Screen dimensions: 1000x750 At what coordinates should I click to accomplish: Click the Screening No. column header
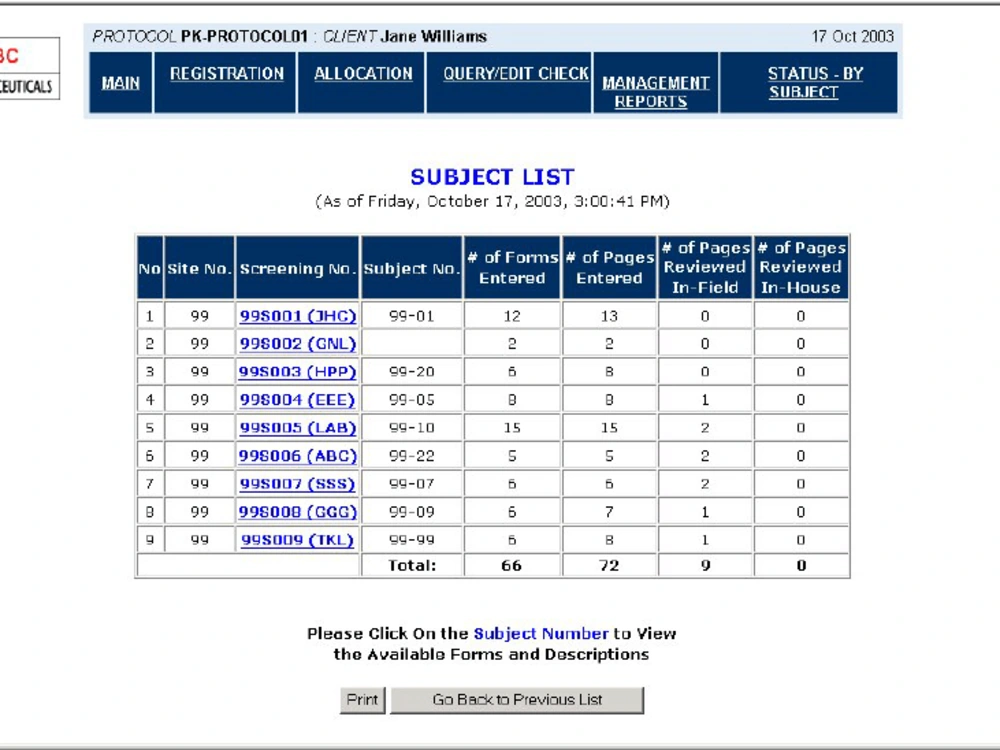[x=297, y=268]
